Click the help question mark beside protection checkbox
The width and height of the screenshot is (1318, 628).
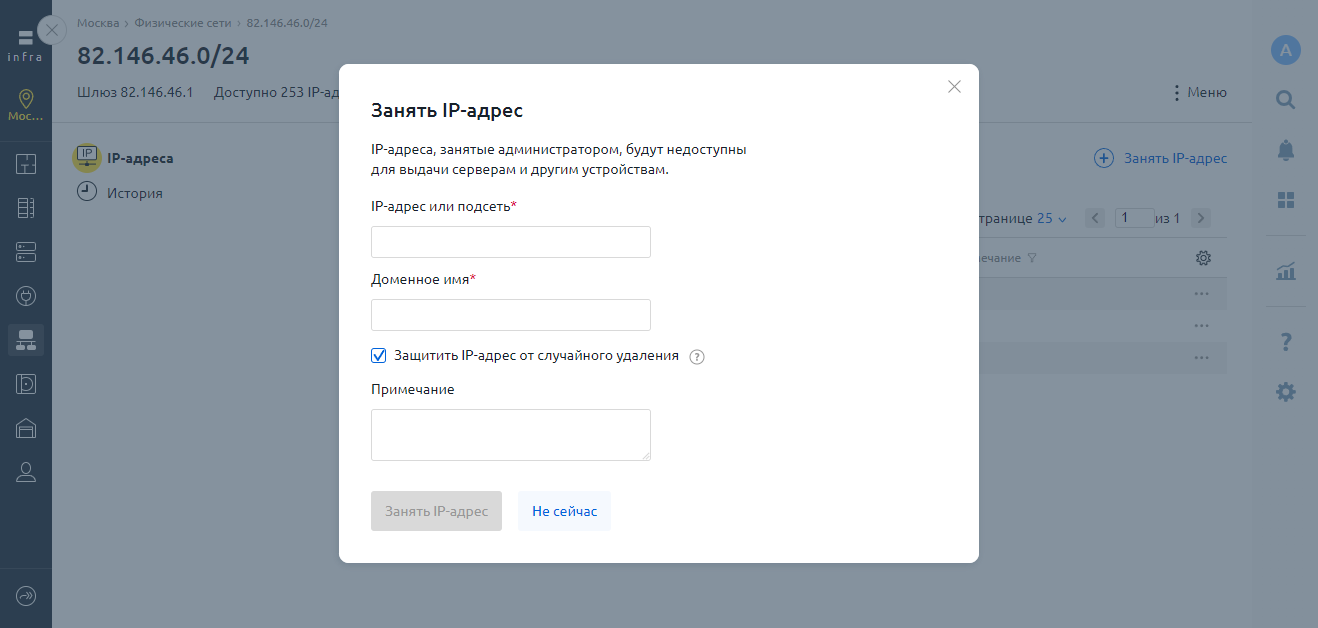point(698,357)
